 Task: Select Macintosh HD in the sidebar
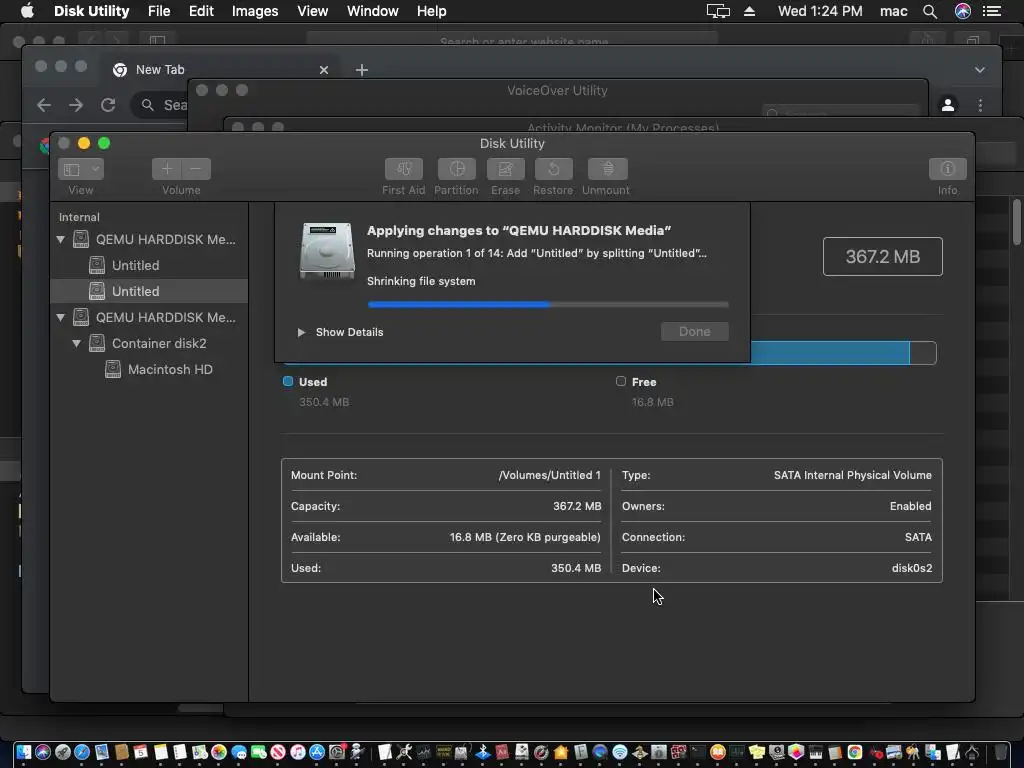pos(150,370)
